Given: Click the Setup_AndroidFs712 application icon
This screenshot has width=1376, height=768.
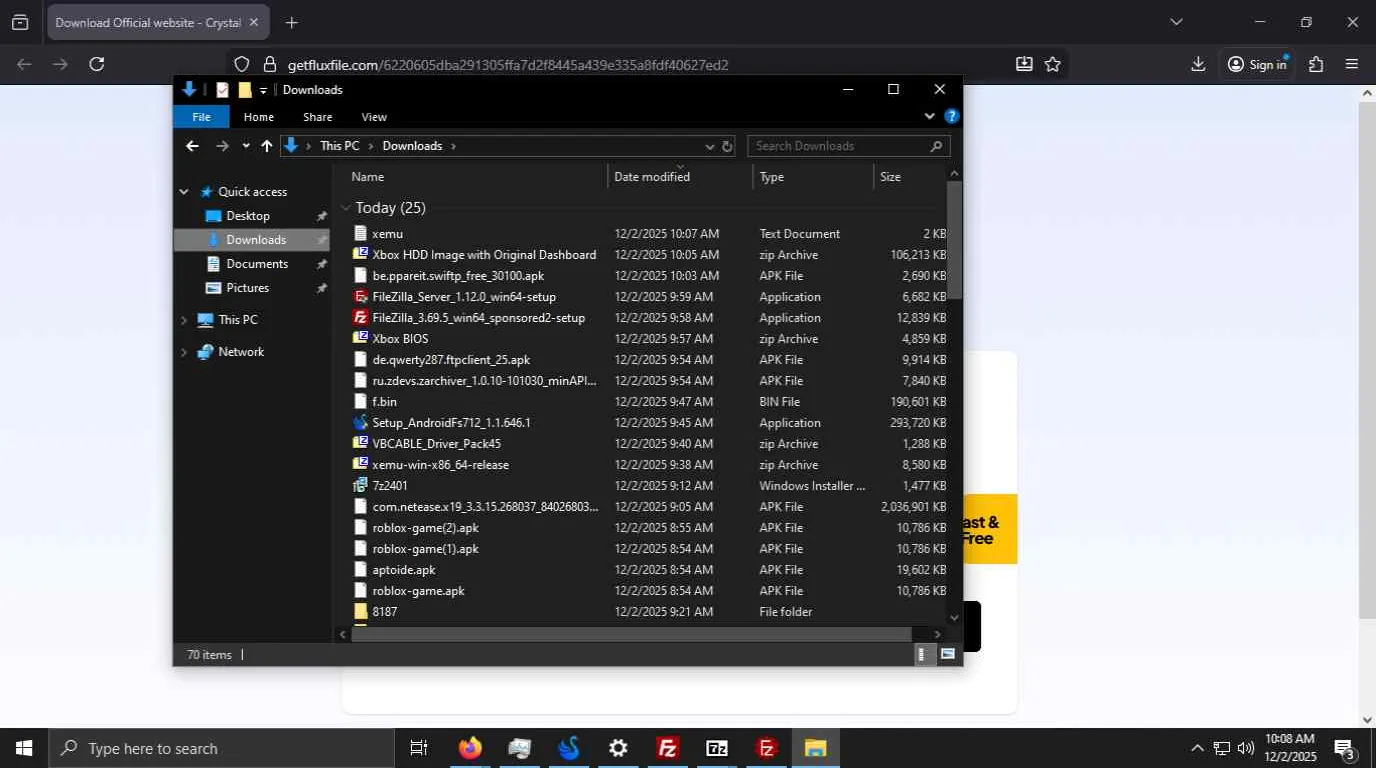Looking at the screenshot, I should (x=361, y=422).
